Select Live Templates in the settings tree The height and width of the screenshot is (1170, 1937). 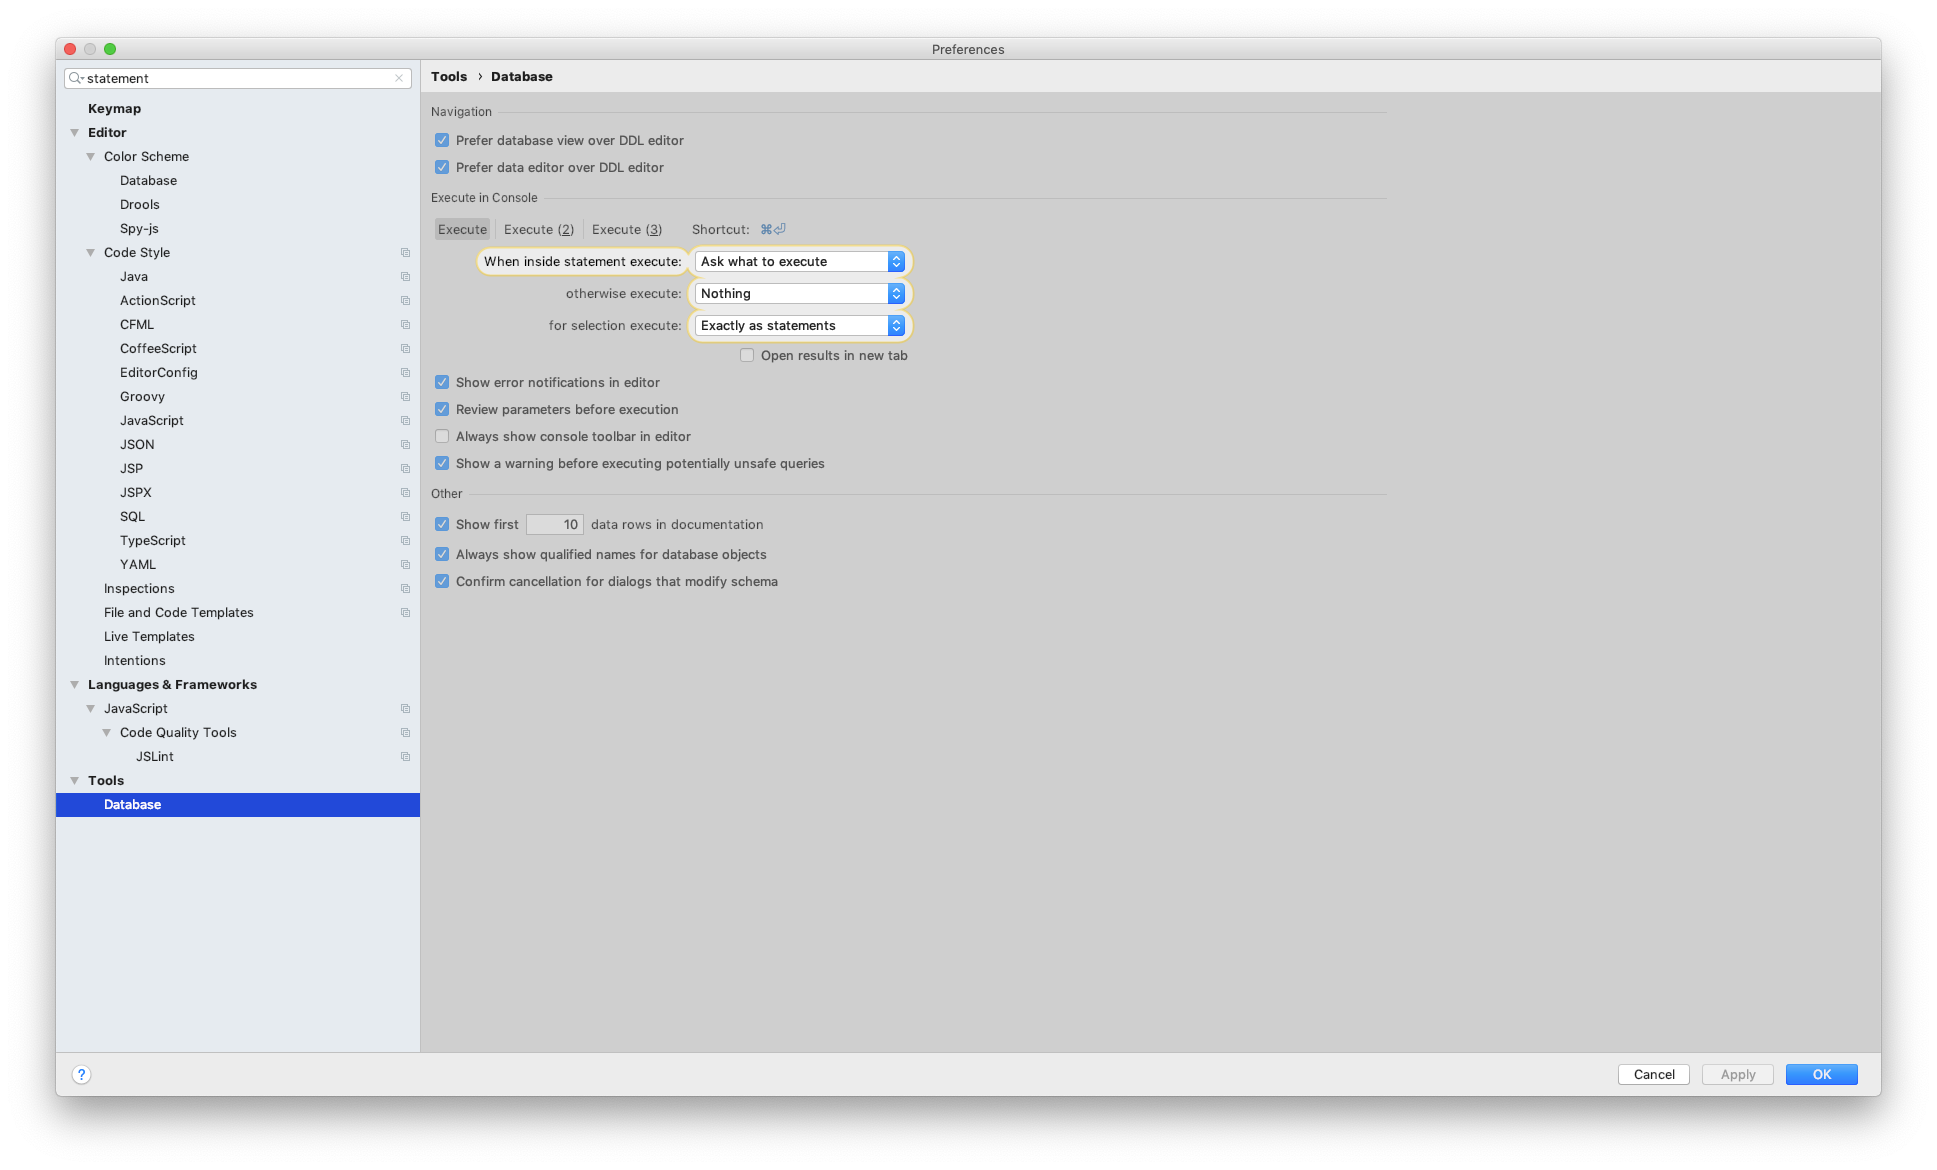149,636
